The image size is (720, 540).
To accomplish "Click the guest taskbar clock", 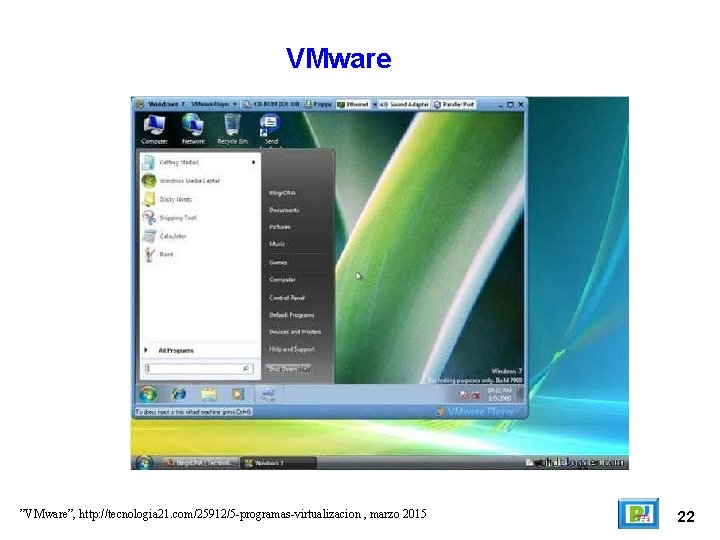I will pos(500,394).
